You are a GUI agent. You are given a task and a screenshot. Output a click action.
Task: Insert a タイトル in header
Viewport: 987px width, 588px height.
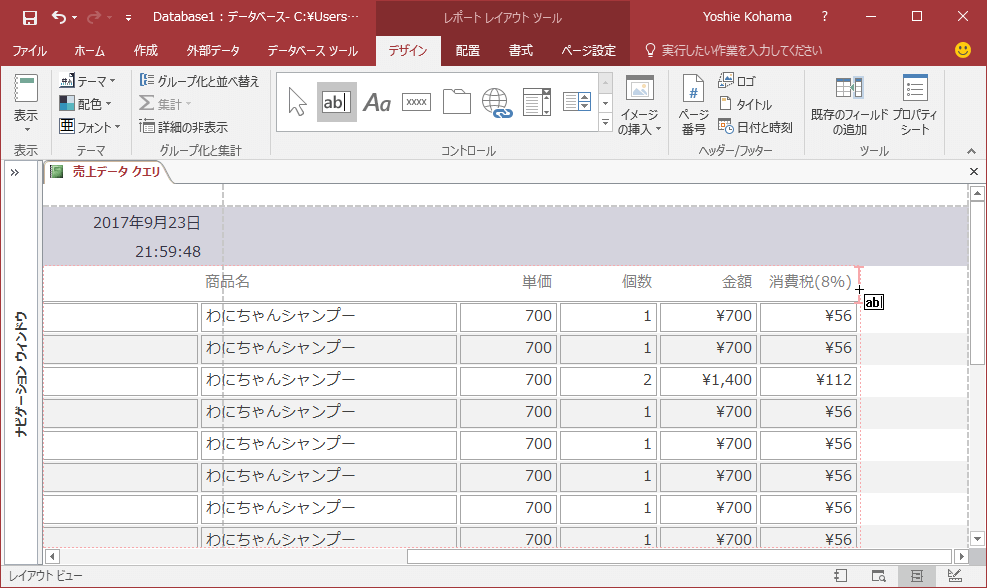coord(745,104)
